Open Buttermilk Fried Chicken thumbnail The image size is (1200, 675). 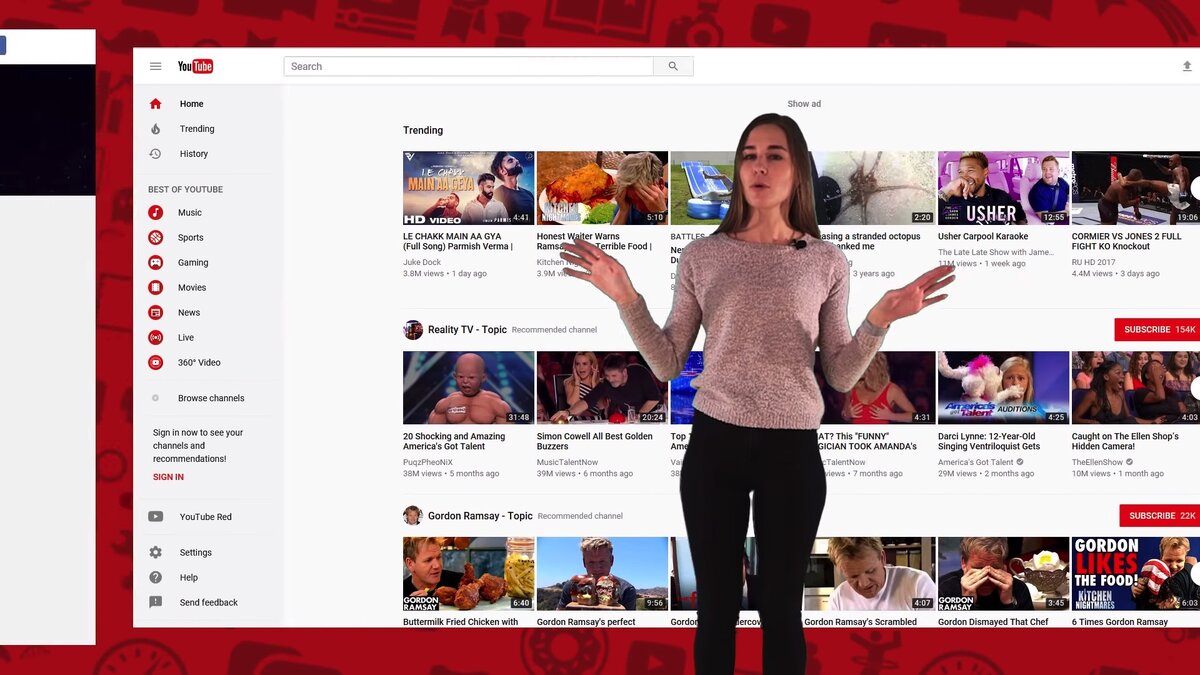click(468, 574)
